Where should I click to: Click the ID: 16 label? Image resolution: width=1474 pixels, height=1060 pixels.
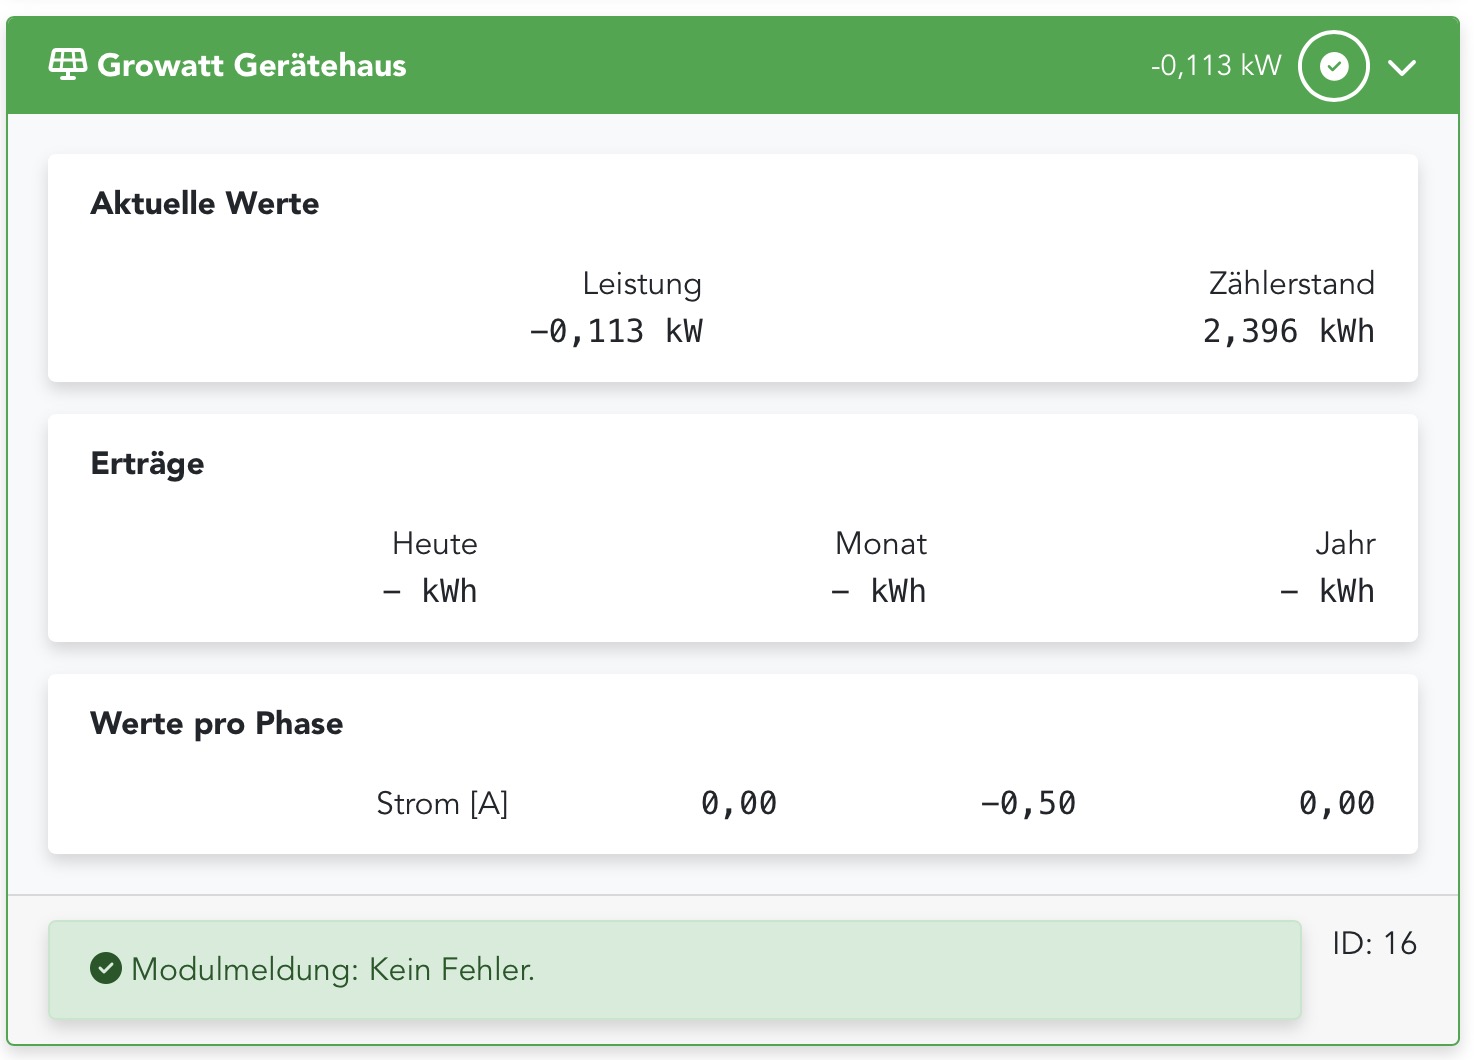(1374, 943)
